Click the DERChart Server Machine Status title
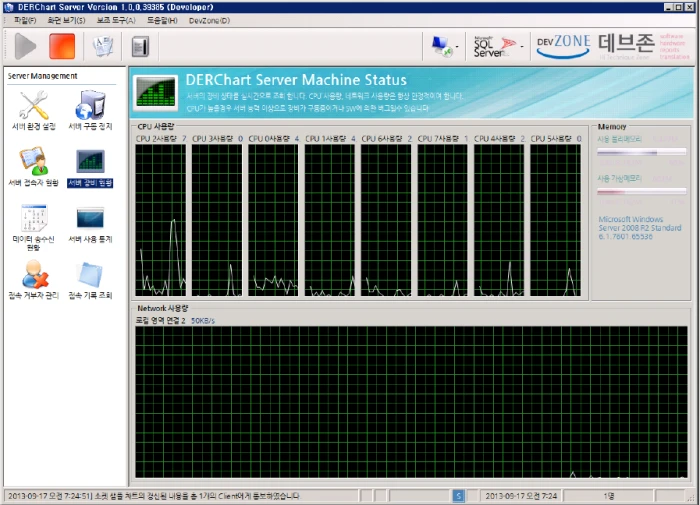The height and width of the screenshot is (505, 700). [x=296, y=80]
